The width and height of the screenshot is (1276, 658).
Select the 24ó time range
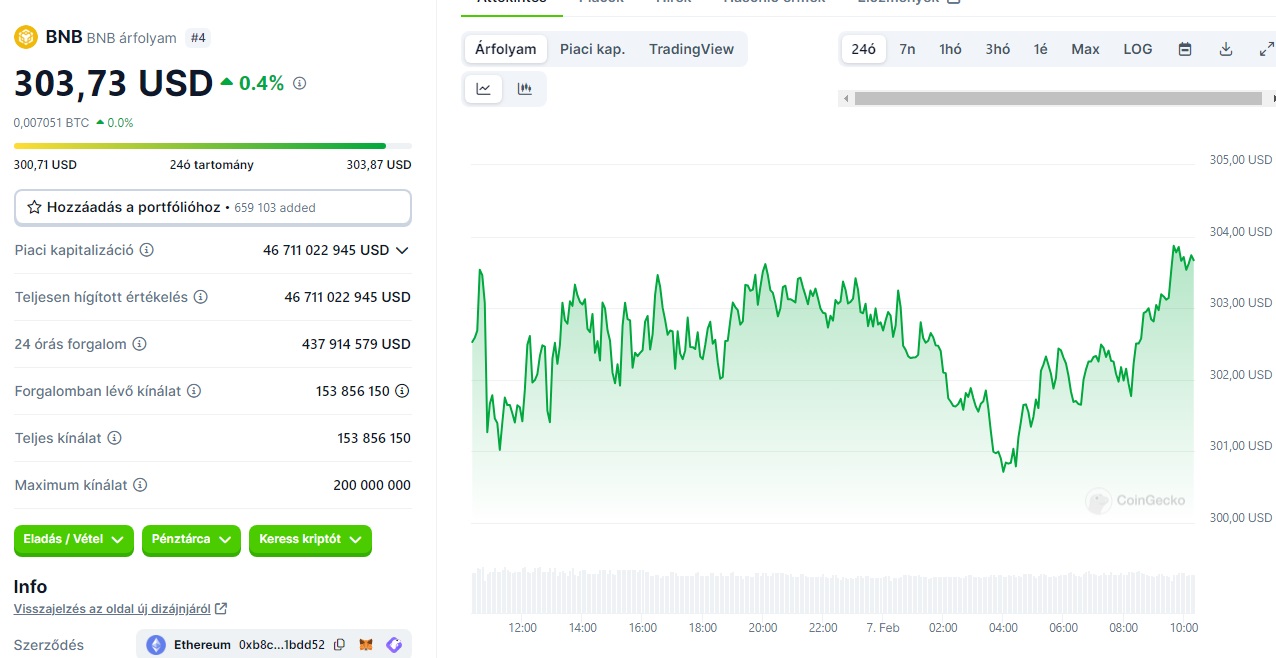pyautogui.click(x=864, y=49)
